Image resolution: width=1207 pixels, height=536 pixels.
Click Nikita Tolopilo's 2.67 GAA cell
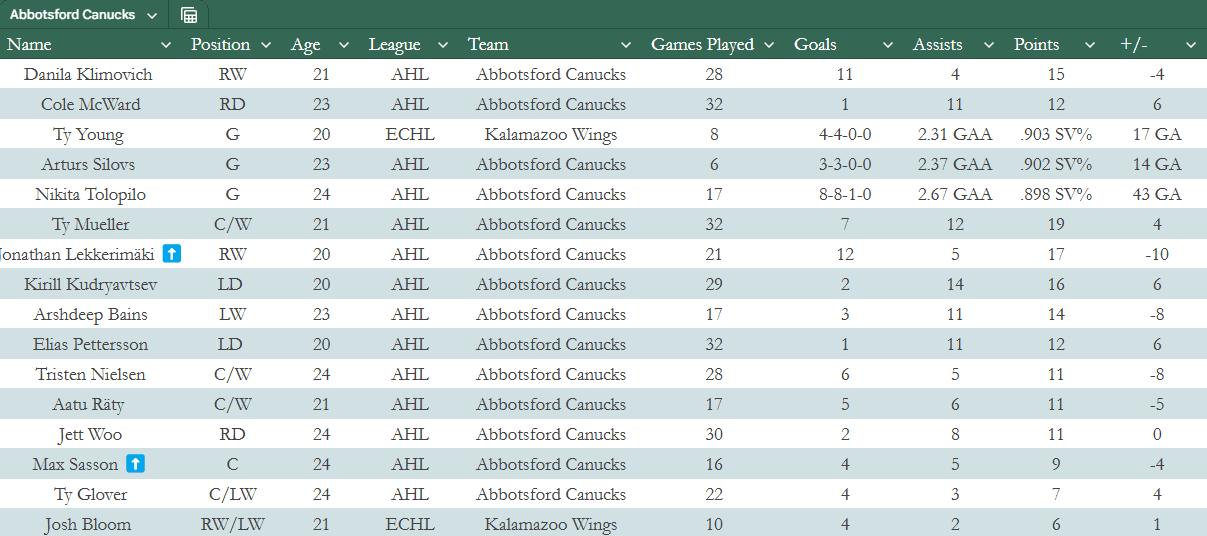pyautogui.click(x=955, y=194)
